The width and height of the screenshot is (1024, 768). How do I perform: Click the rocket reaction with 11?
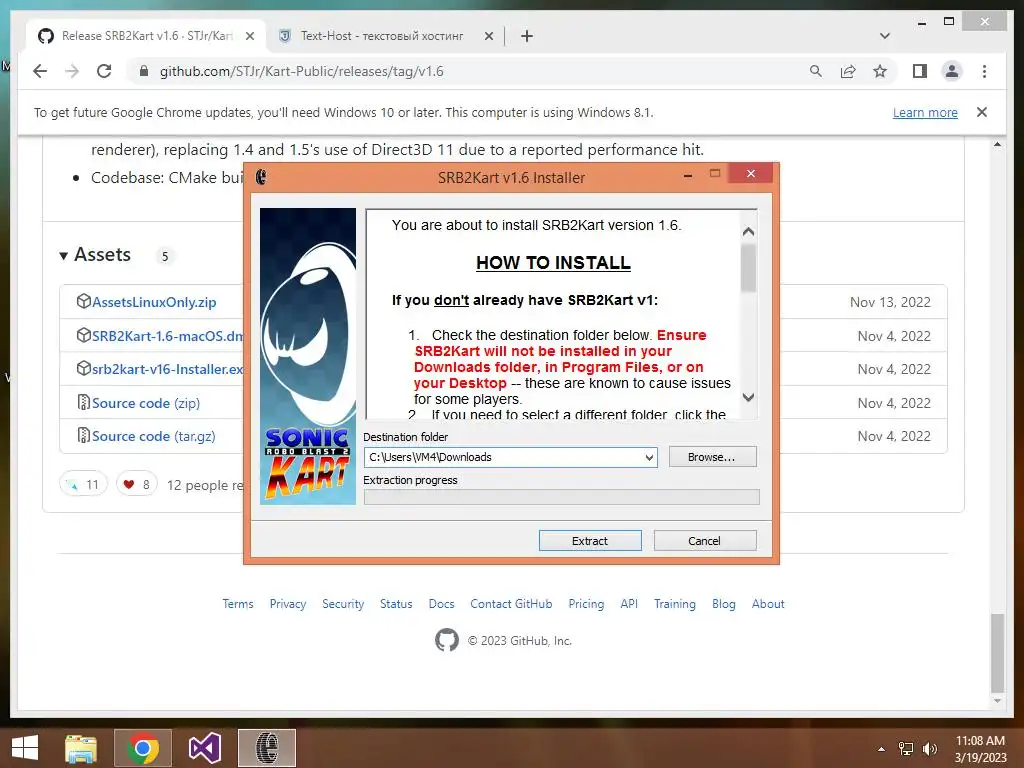(84, 485)
